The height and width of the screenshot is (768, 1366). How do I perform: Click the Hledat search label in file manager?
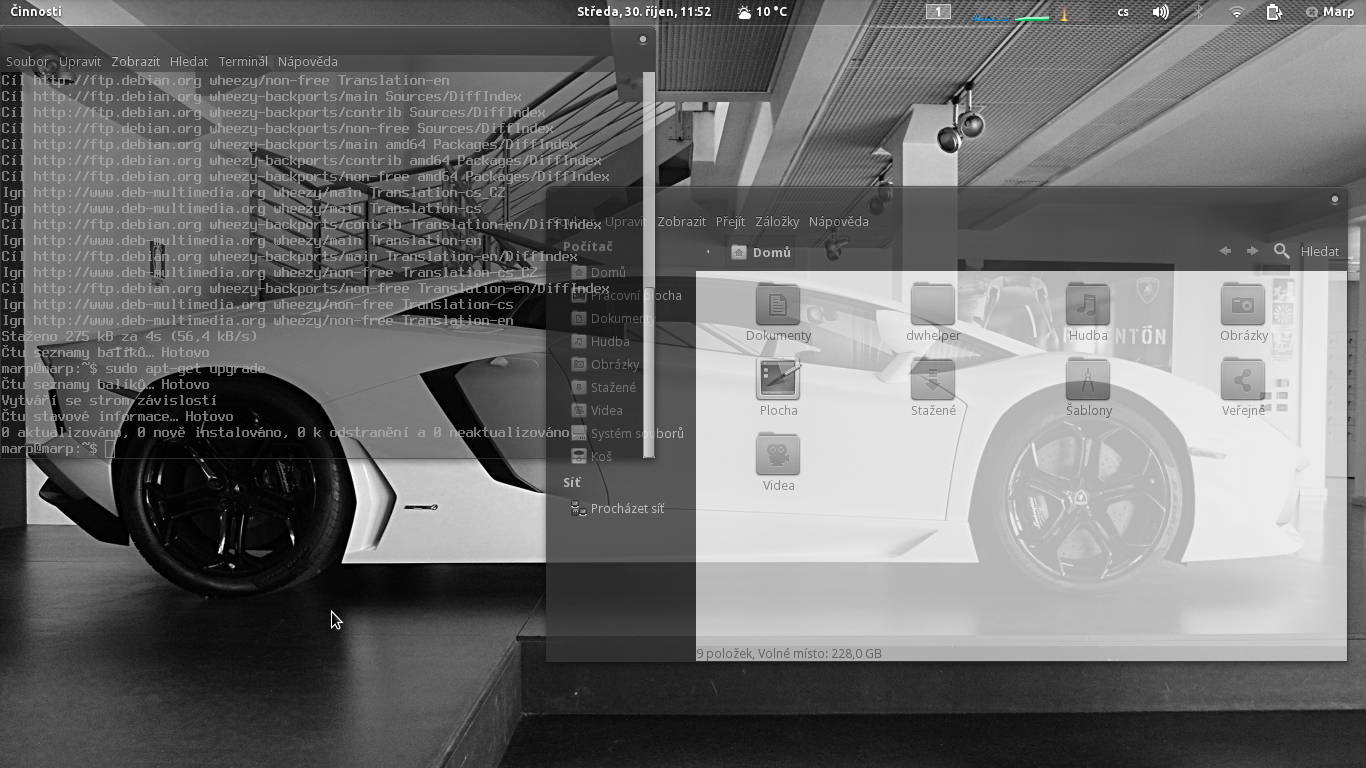(x=1320, y=251)
